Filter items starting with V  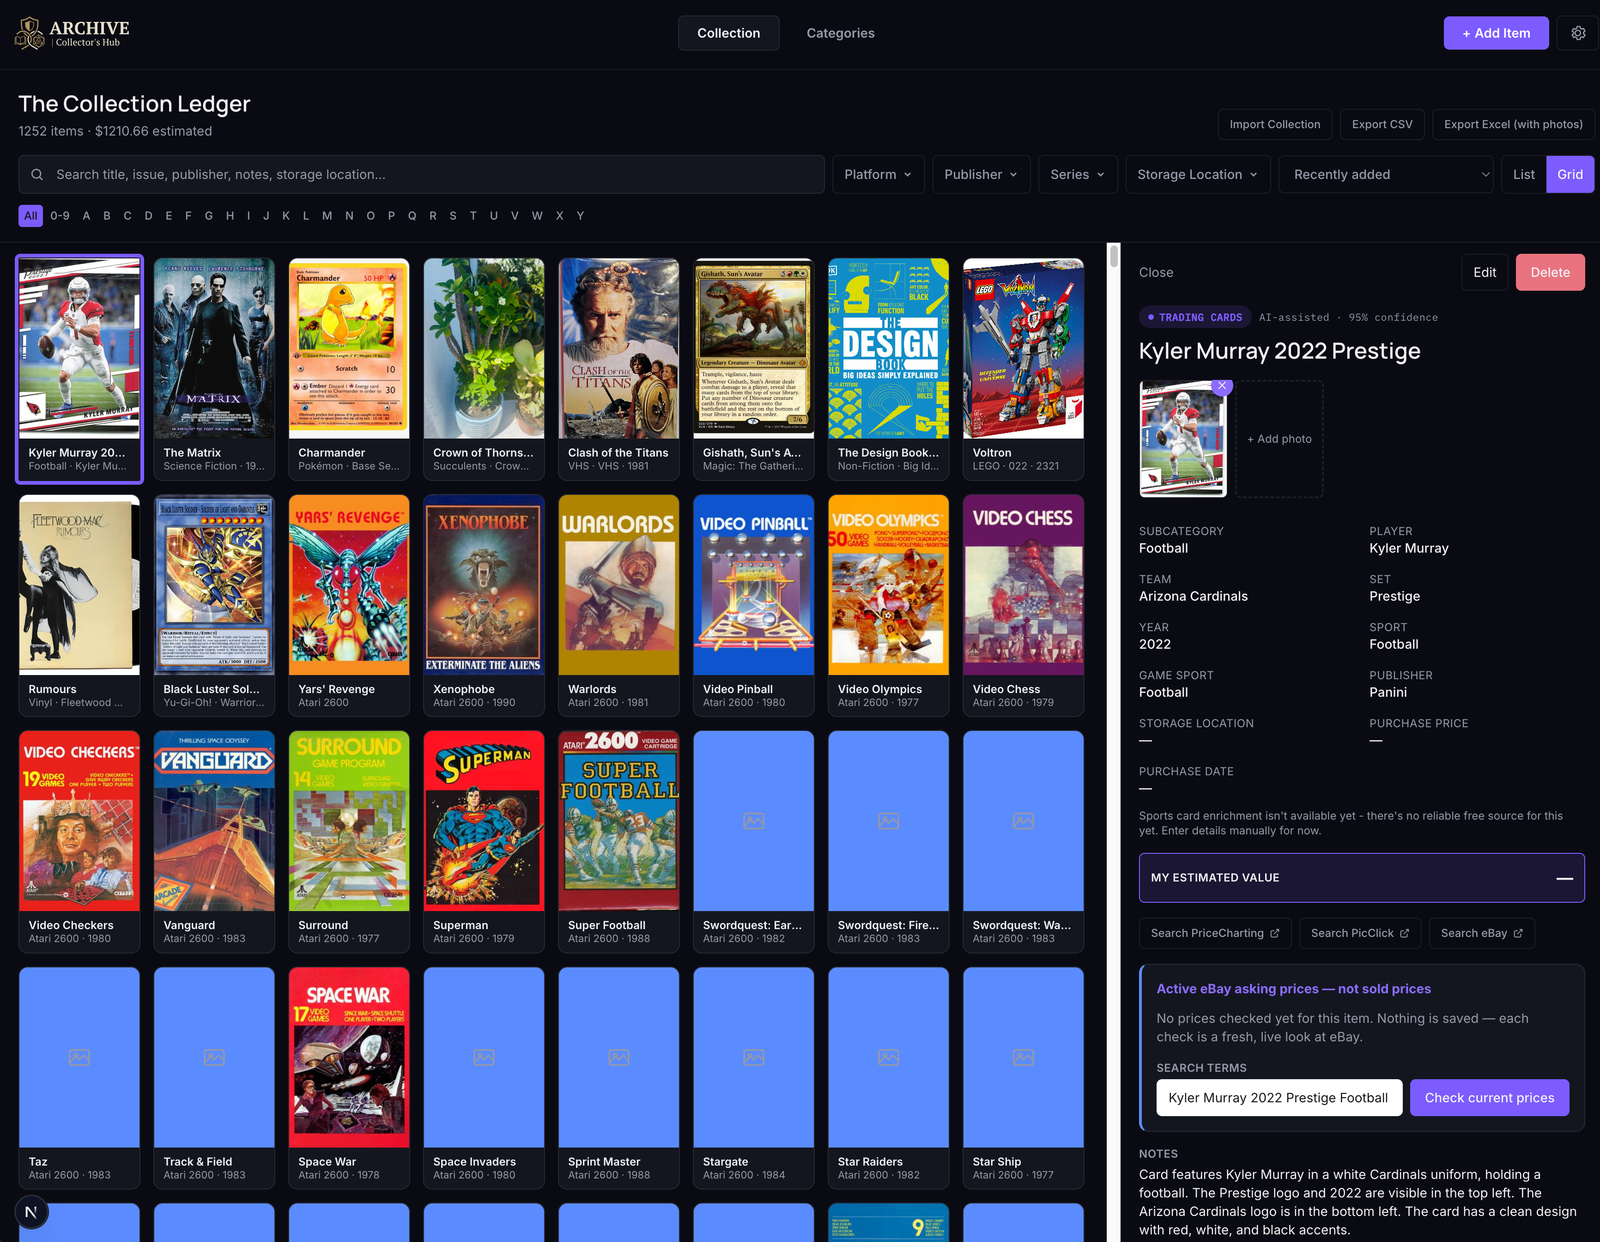point(515,216)
